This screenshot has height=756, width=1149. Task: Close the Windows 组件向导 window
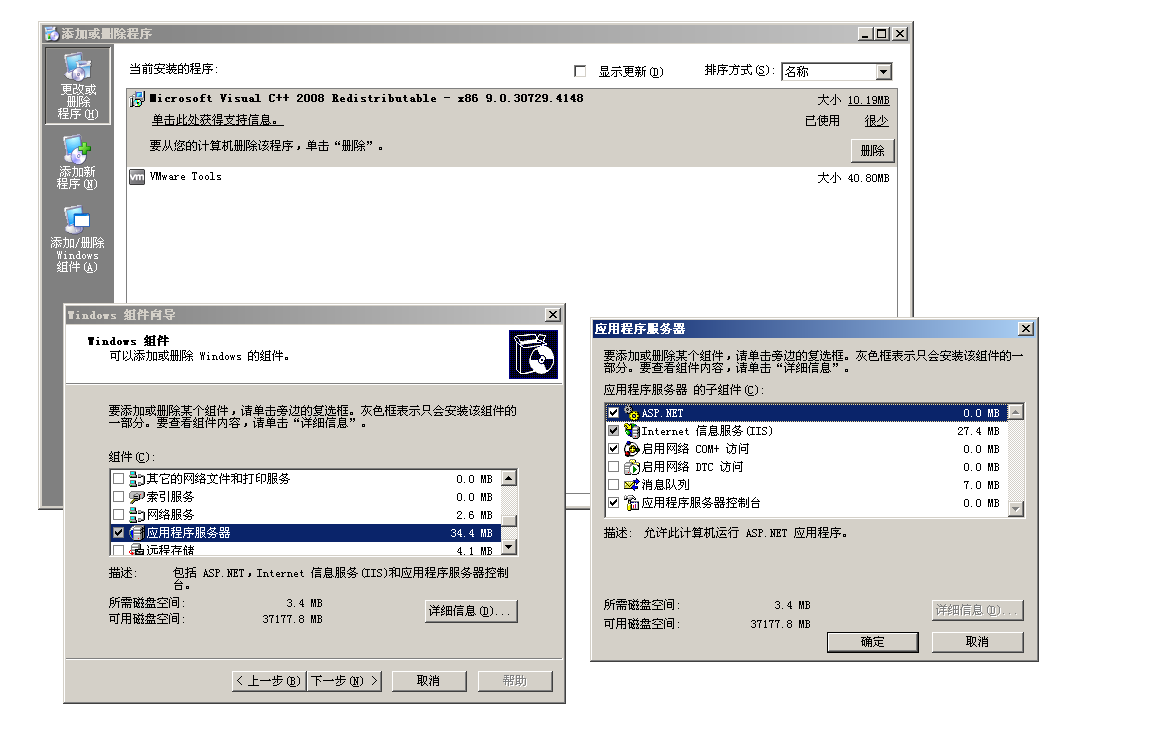coord(553,315)
